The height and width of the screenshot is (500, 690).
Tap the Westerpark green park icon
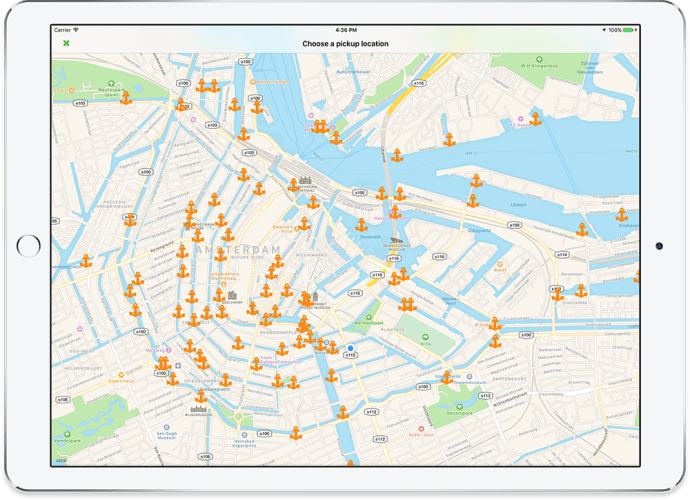[x=111, y=83]
